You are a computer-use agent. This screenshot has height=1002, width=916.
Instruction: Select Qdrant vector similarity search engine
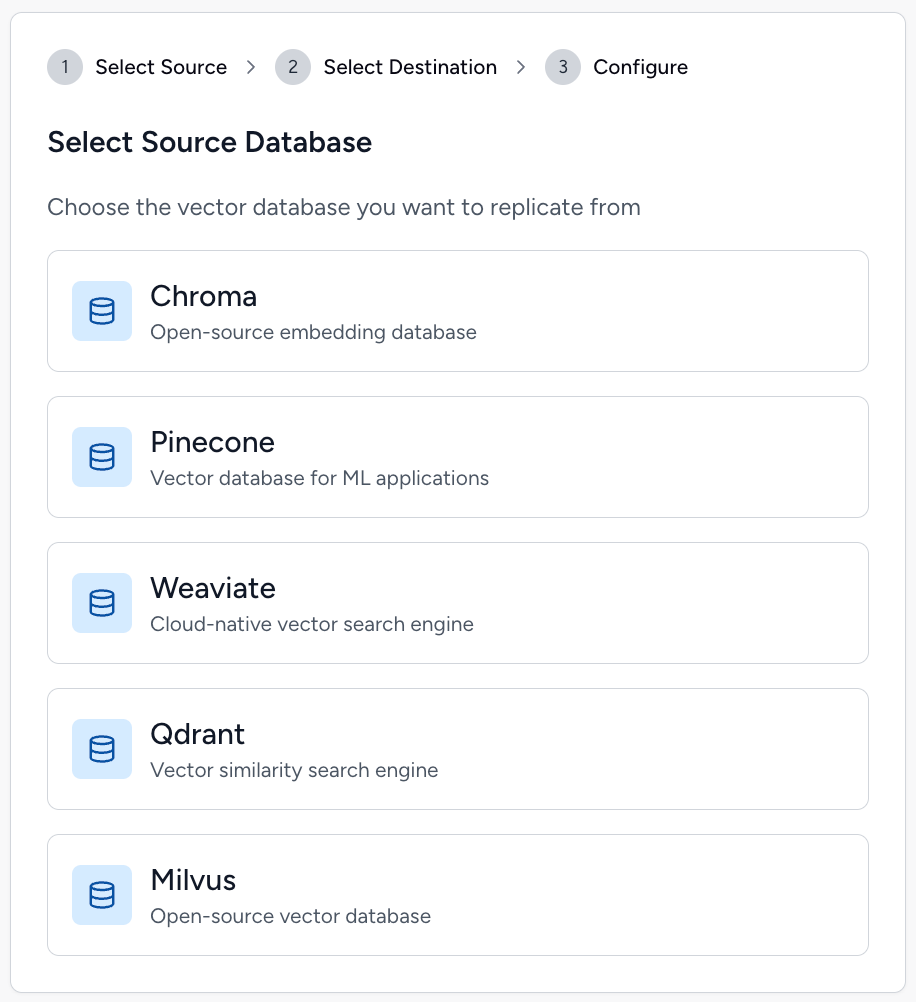pos(458,749)
